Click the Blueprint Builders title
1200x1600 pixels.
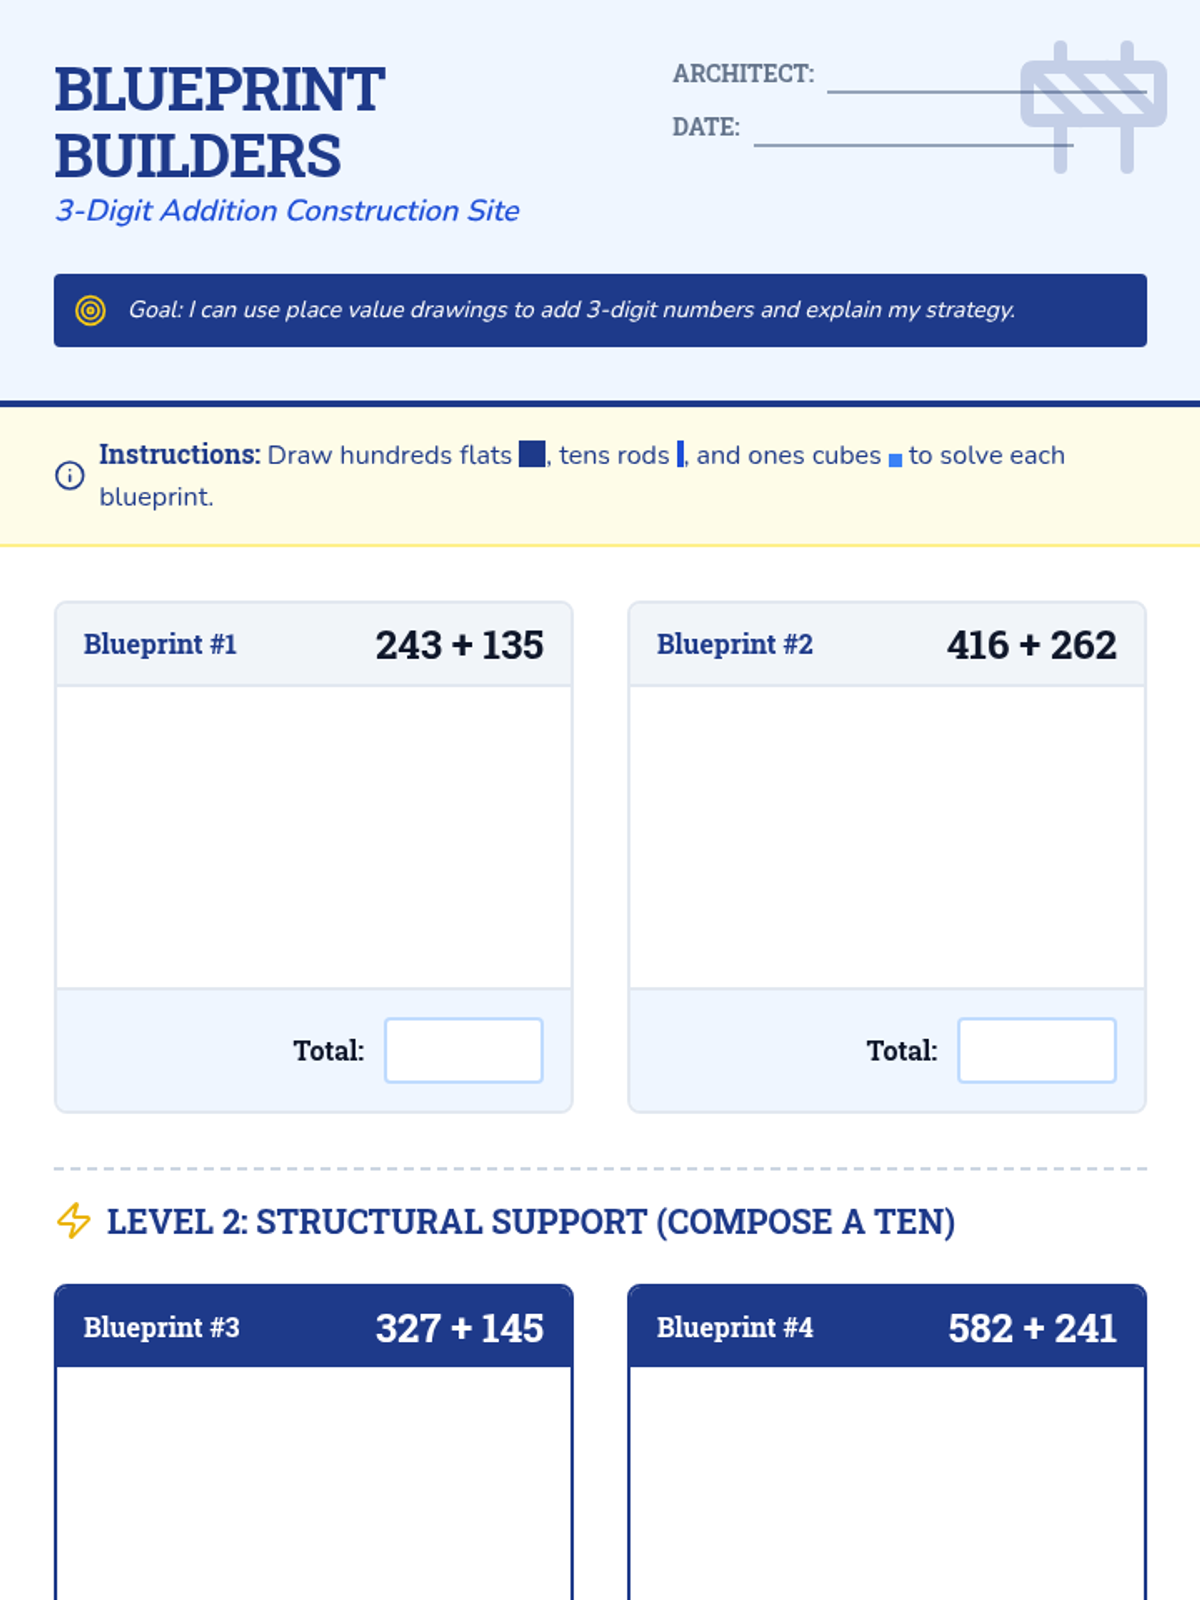[219, 122]
